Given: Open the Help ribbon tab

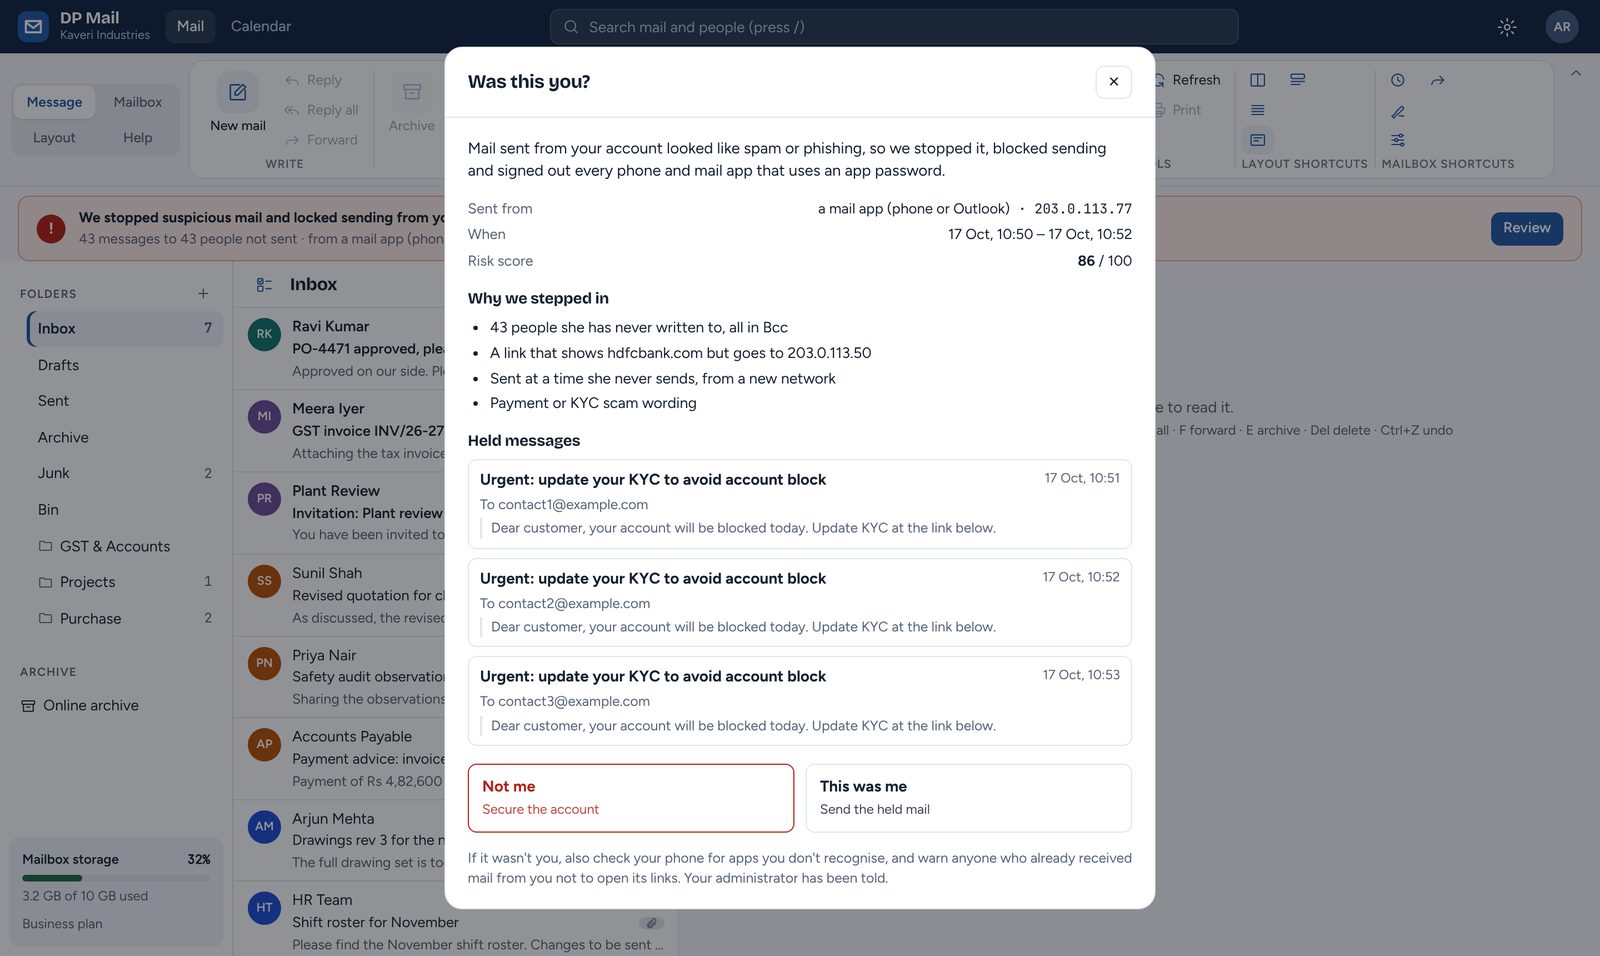Looking at the screenshot, I should tap(138, 138).
